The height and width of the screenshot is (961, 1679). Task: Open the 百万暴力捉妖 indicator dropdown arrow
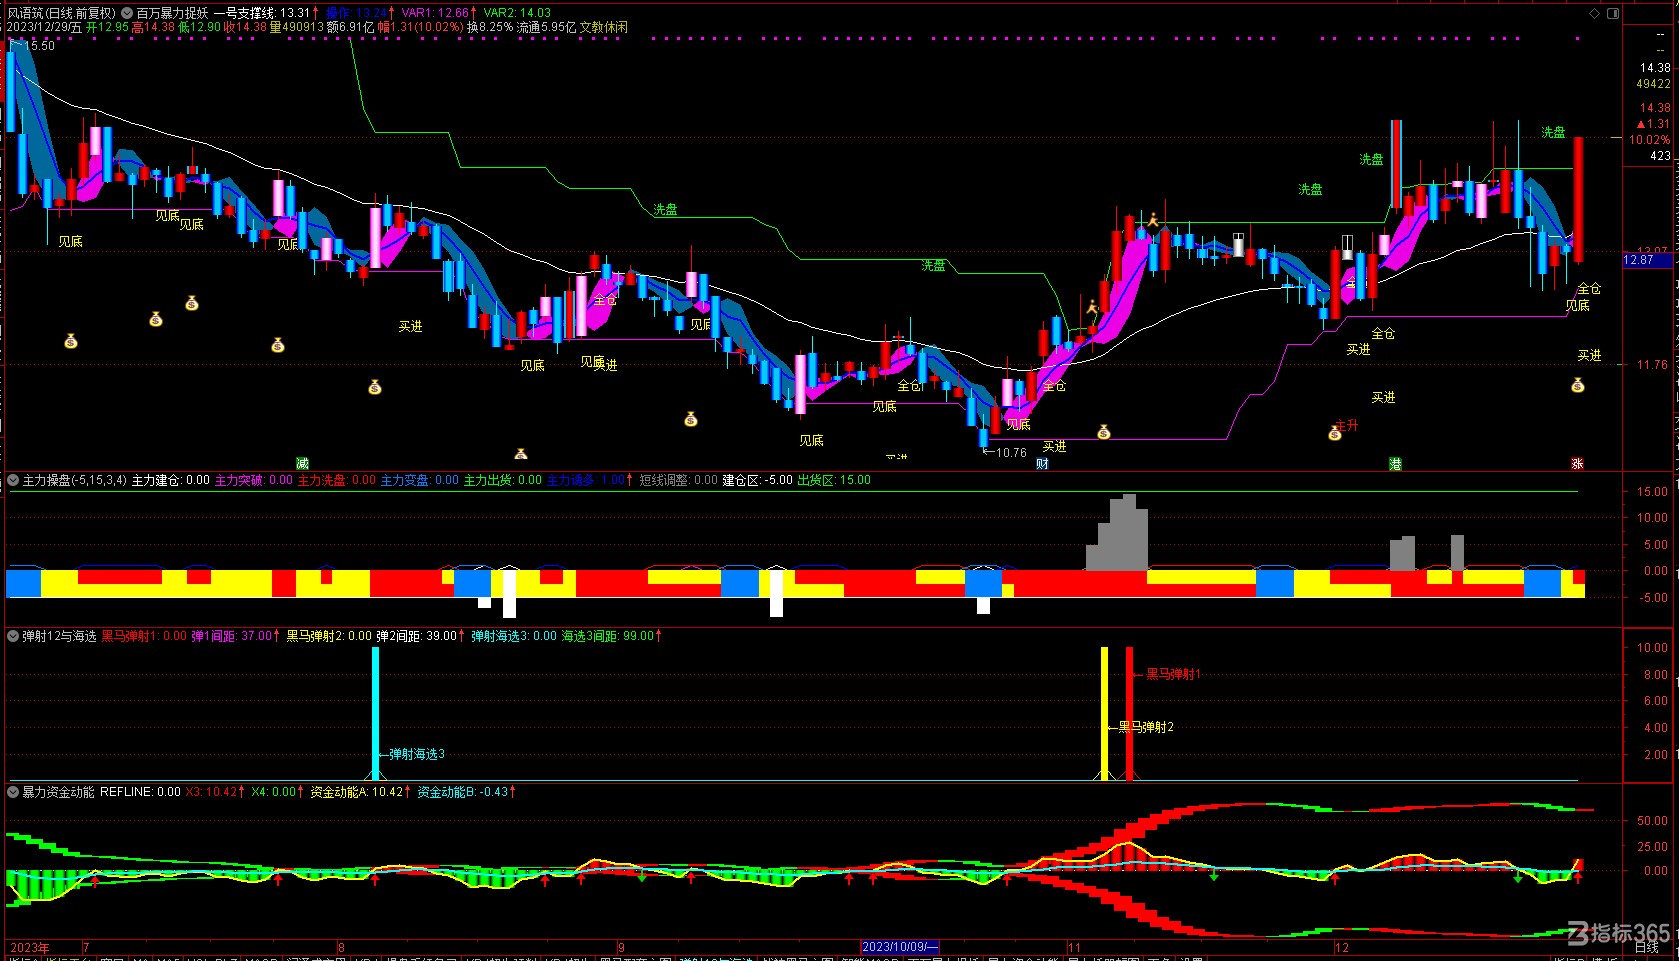[x=127, y=13]
